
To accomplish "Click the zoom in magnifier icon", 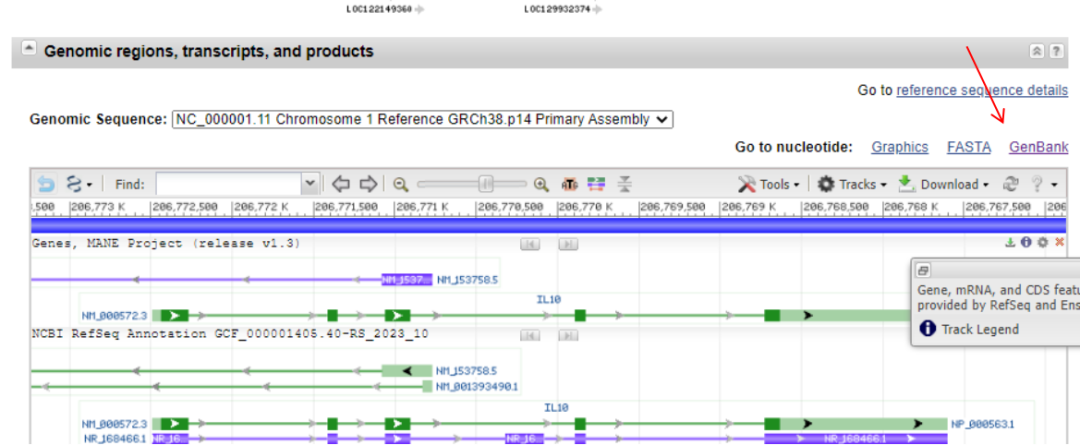I will click(x=541, y=184).
